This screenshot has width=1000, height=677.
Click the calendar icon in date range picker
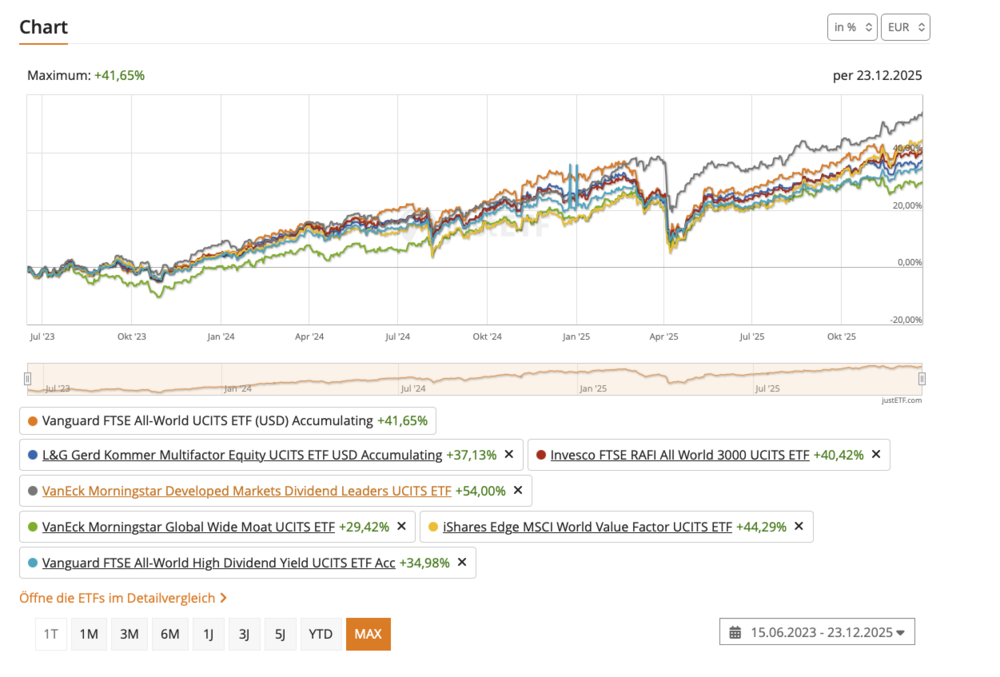coord(735,632)
